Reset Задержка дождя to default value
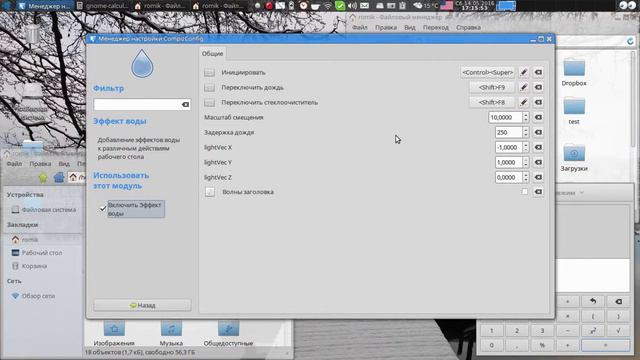640x360 pixels. click(538, 132)
